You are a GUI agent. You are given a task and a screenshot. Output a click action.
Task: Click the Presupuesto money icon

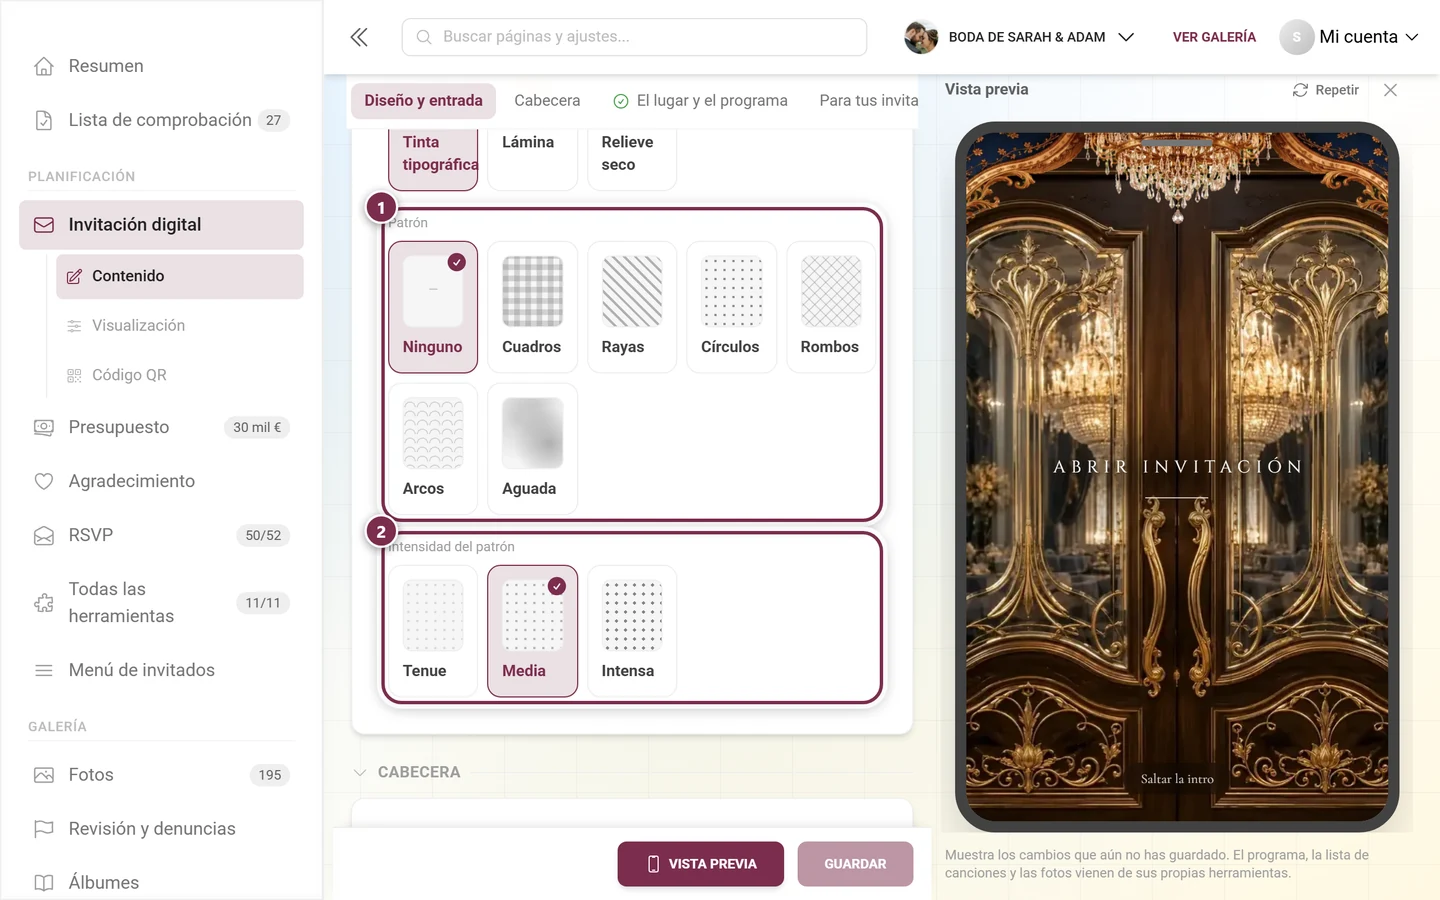pos(44,427)
